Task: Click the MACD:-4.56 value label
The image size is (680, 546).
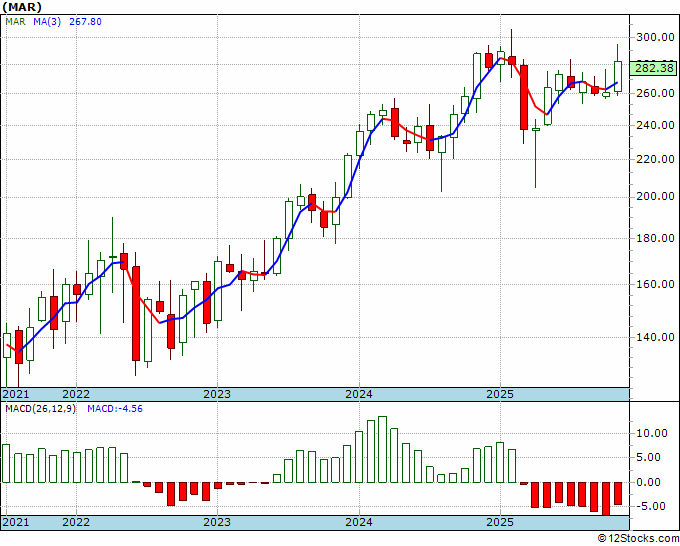Action: (x=115, y=409)
